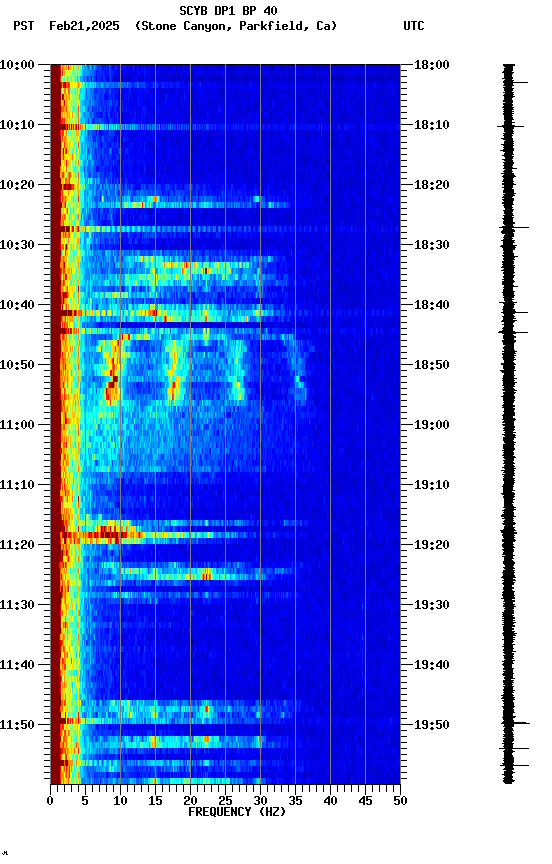Click the "10:40" PST time label
Viewport: 552px width, 864px height.
17,305
